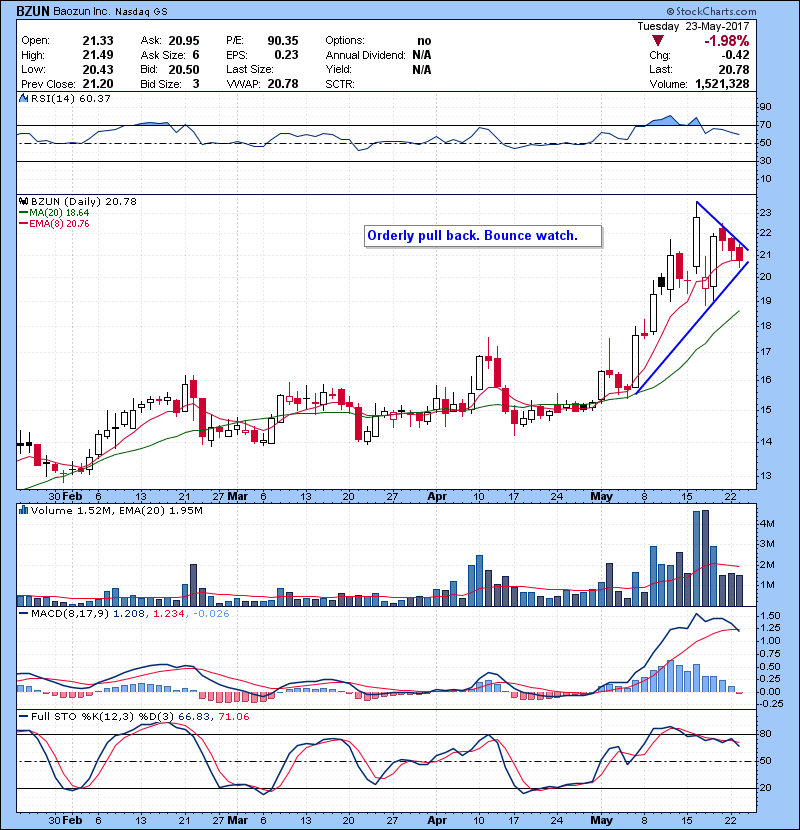This screenshot has width=800, height=830.
Task: Click the MACD axis label 1.50
Action: pyautogui.click(x=770, y=616)
